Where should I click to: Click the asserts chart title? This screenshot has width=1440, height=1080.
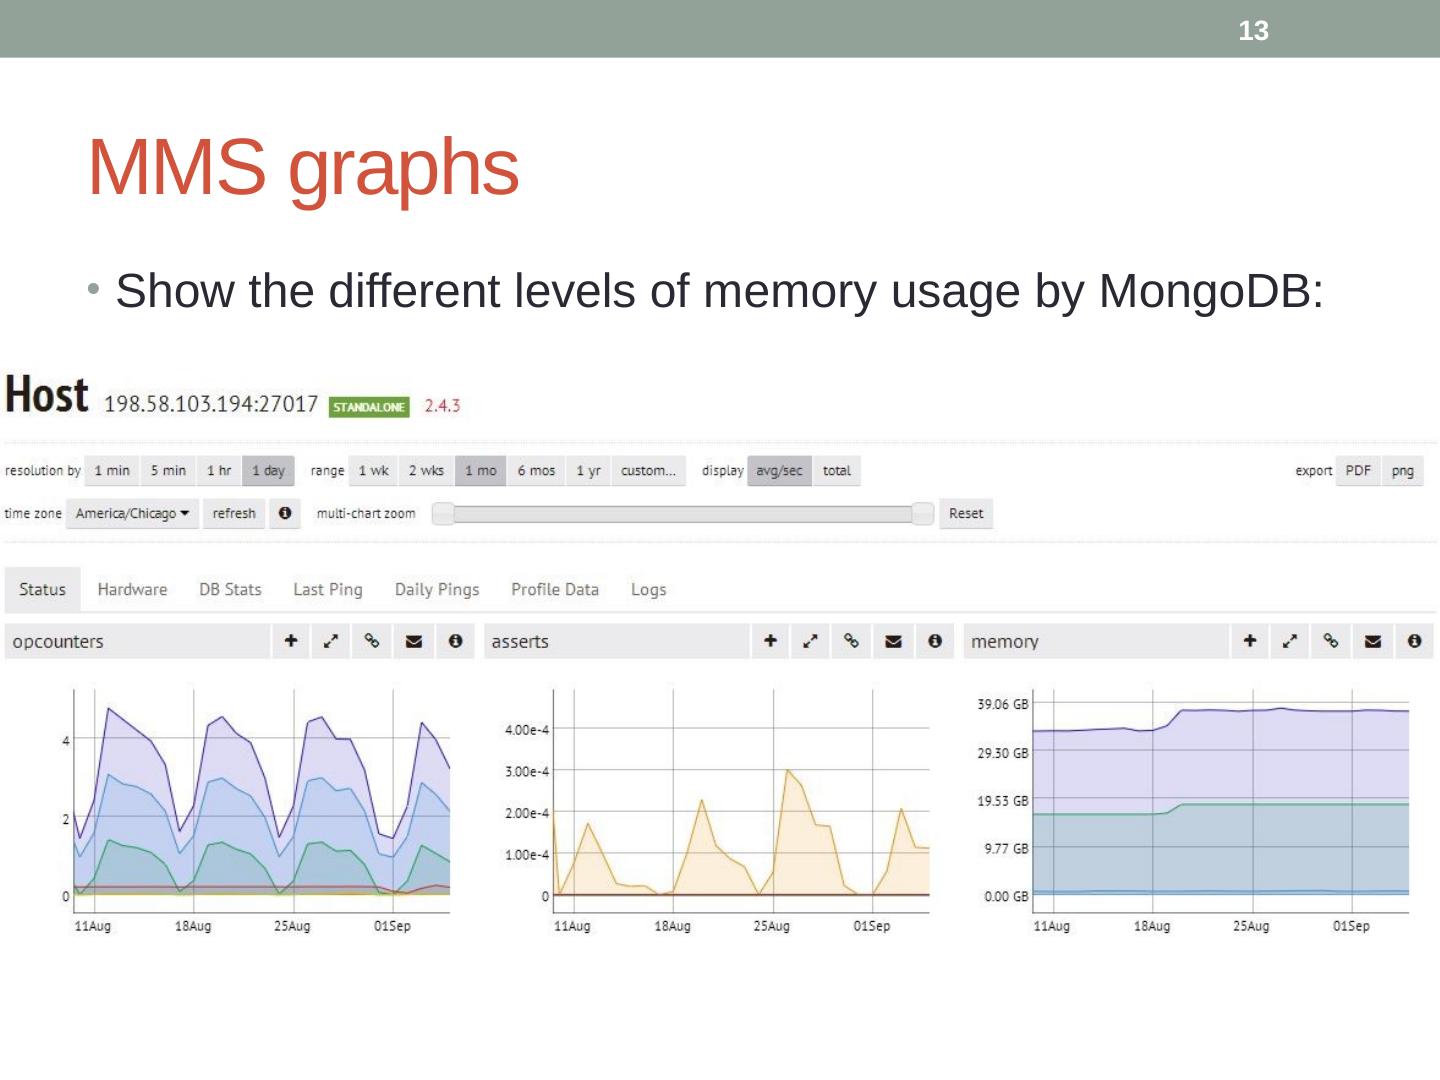point(520,642)
